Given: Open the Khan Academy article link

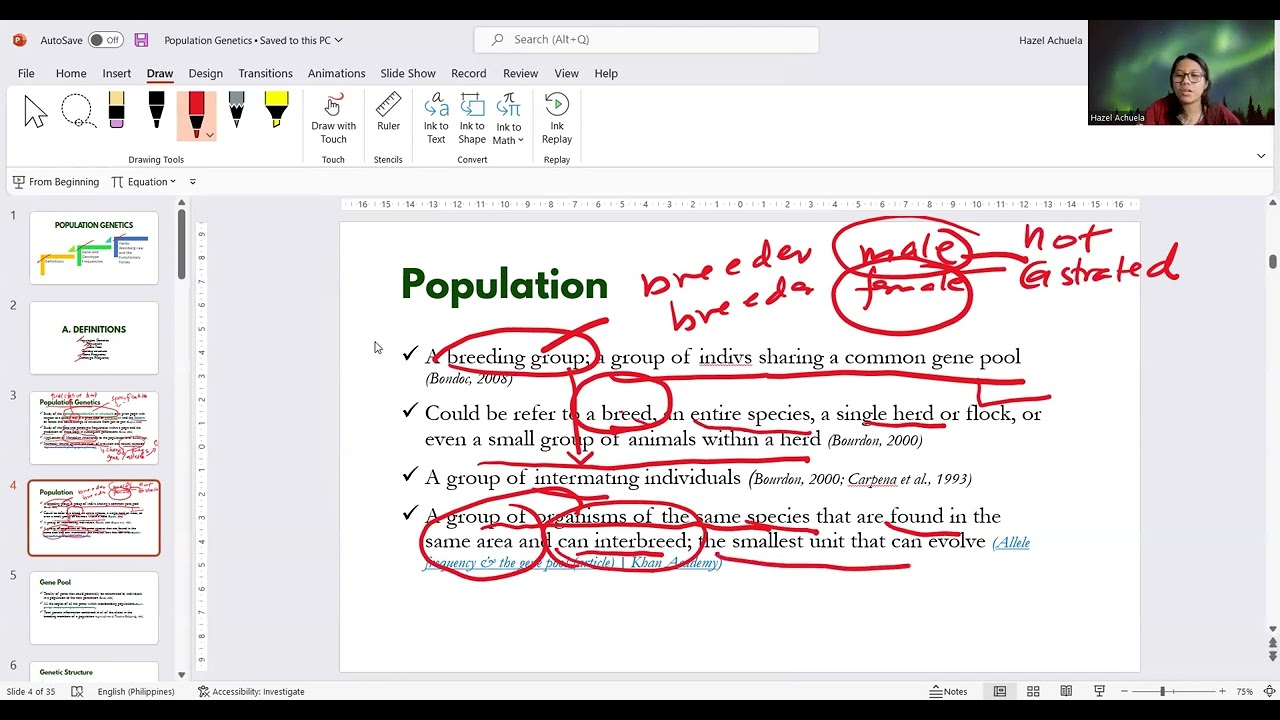Looking at the screenshot, I should pos(725,553).
